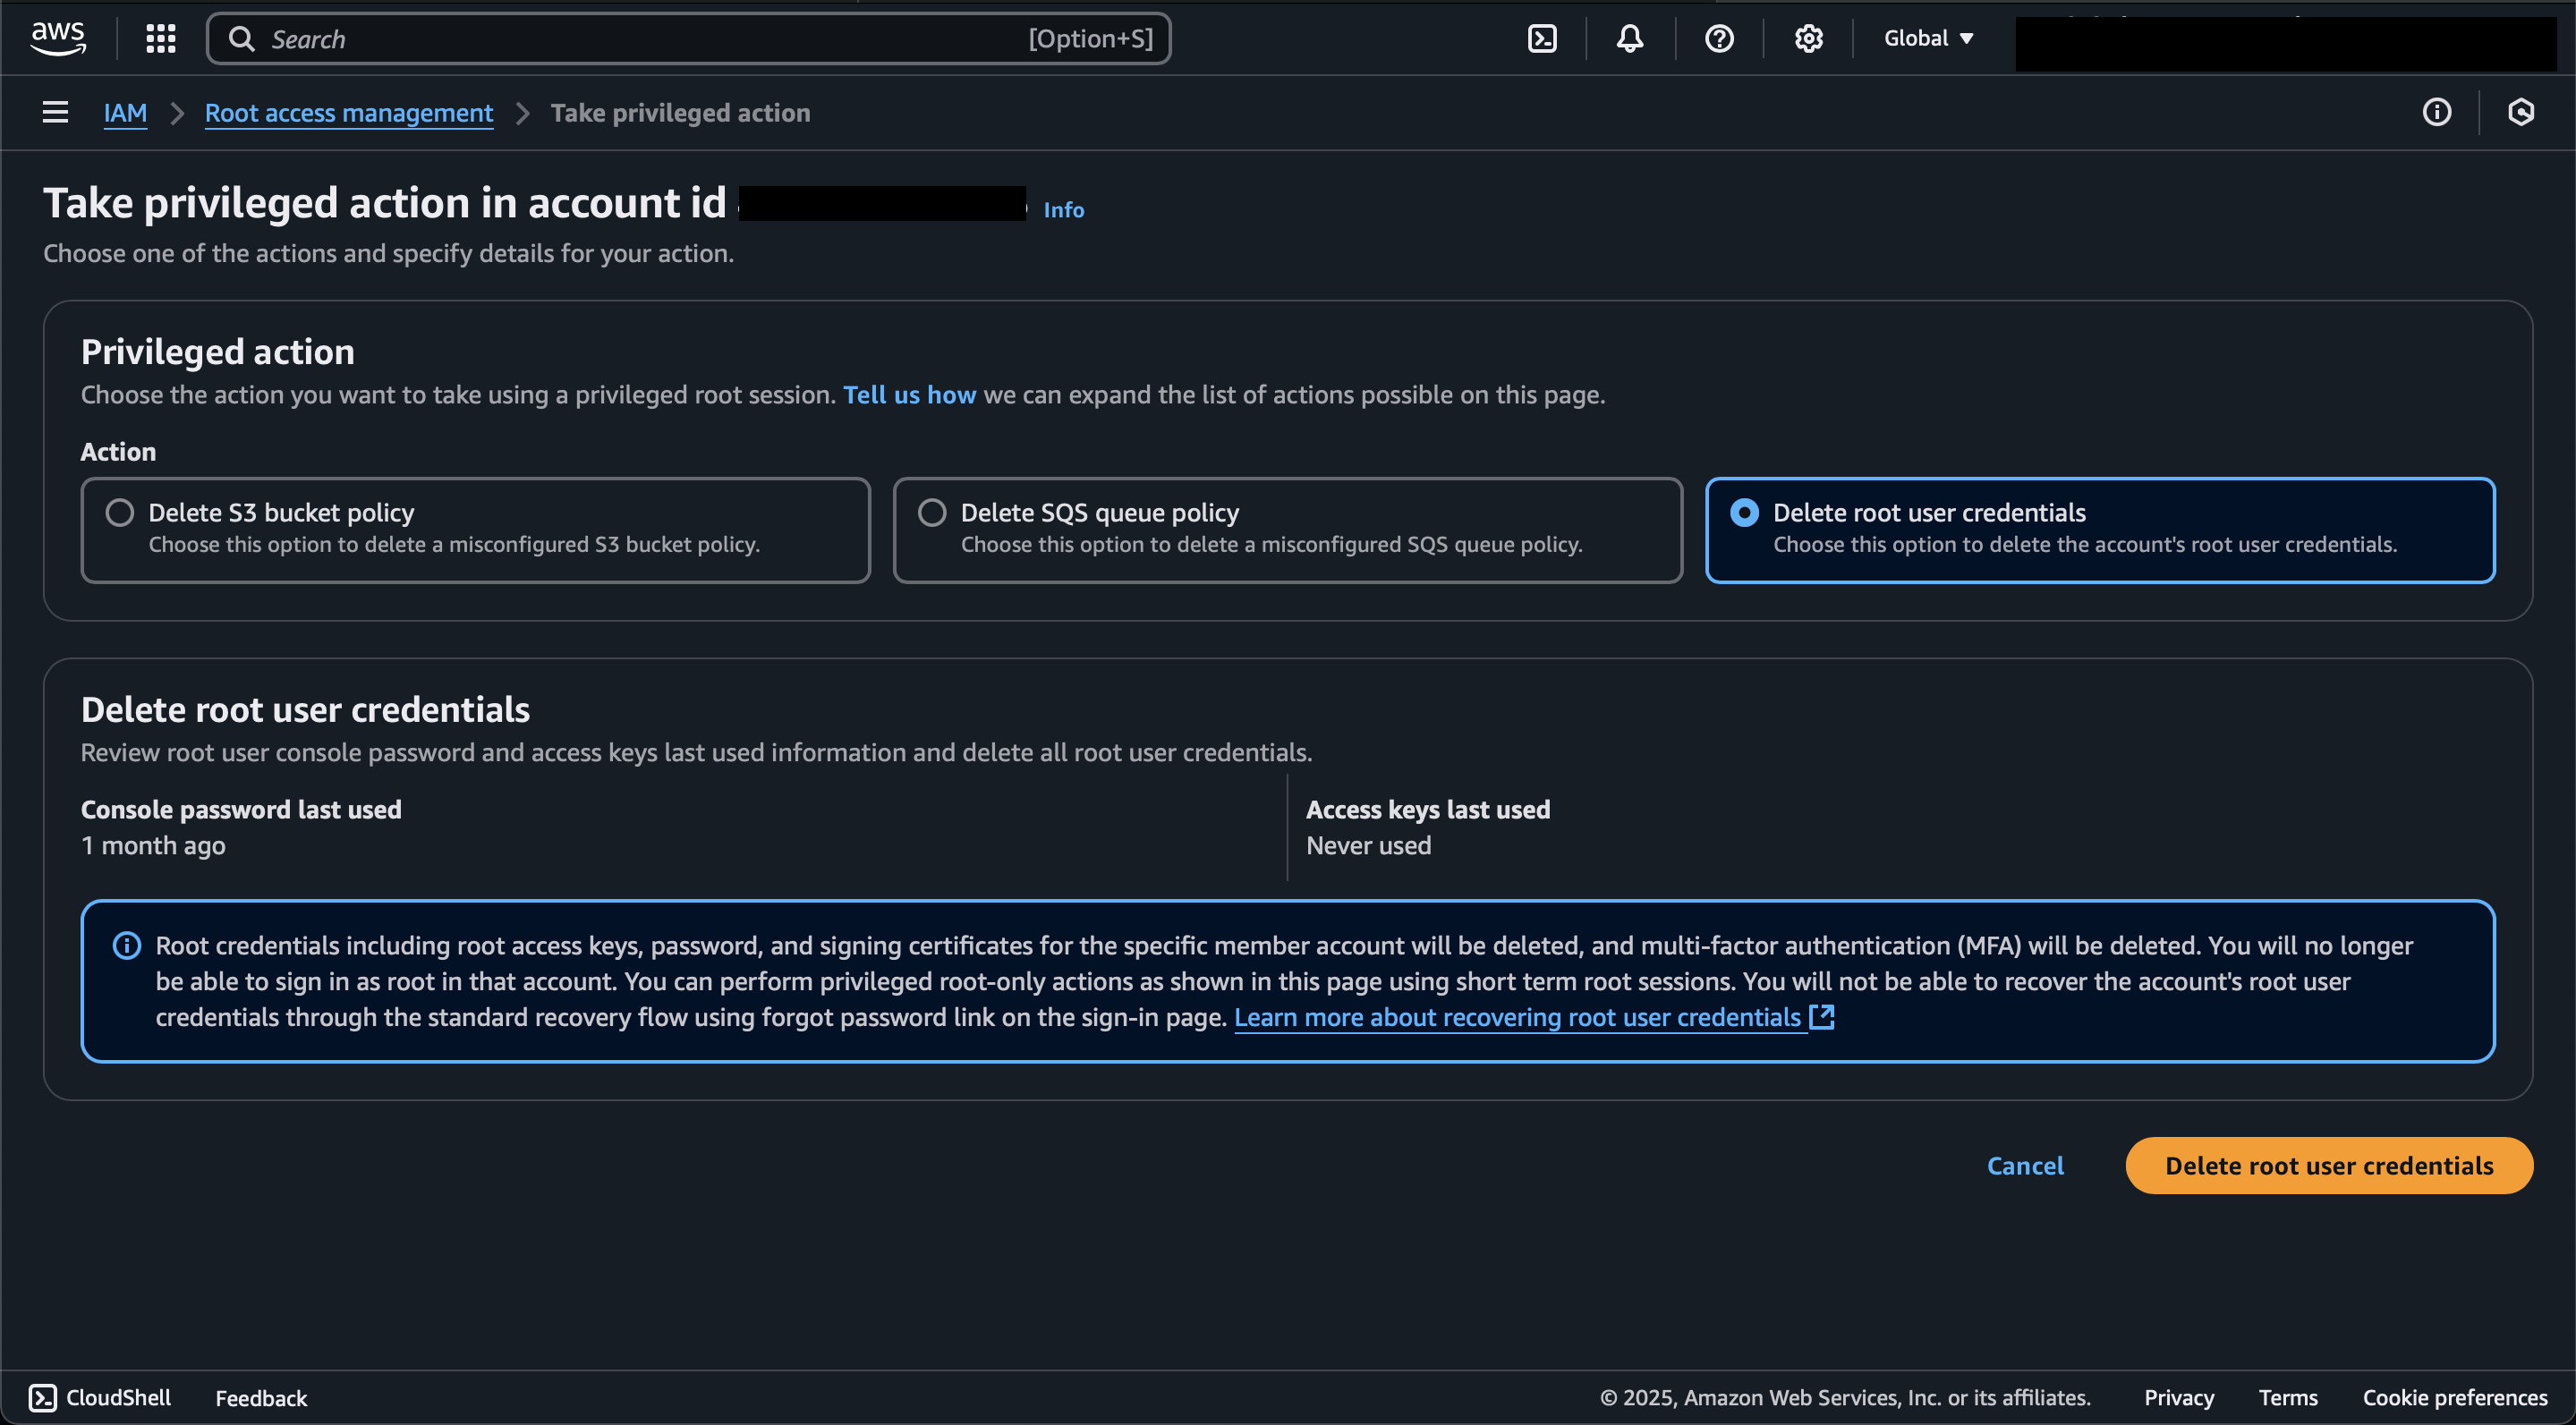Click the AWS services grid icon
2576x1425 pixels.
[158, 38]
